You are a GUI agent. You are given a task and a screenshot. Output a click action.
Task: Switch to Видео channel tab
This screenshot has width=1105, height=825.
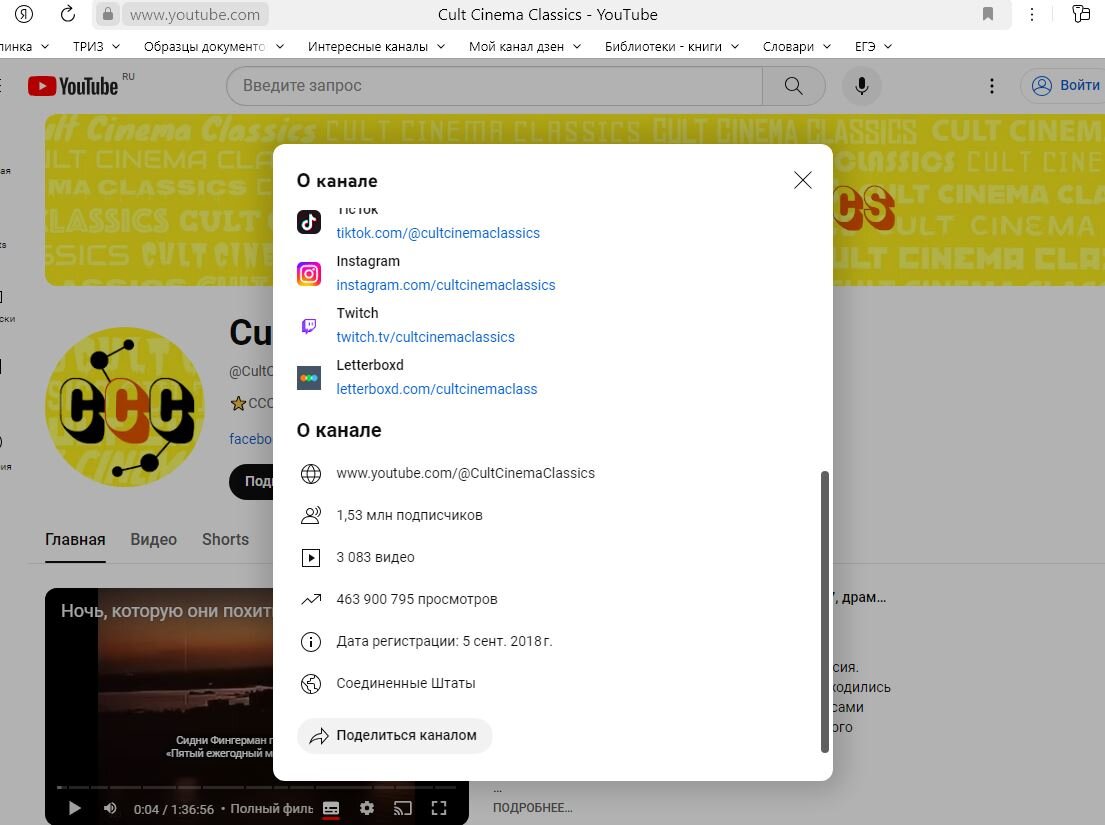tap(154, 540)
